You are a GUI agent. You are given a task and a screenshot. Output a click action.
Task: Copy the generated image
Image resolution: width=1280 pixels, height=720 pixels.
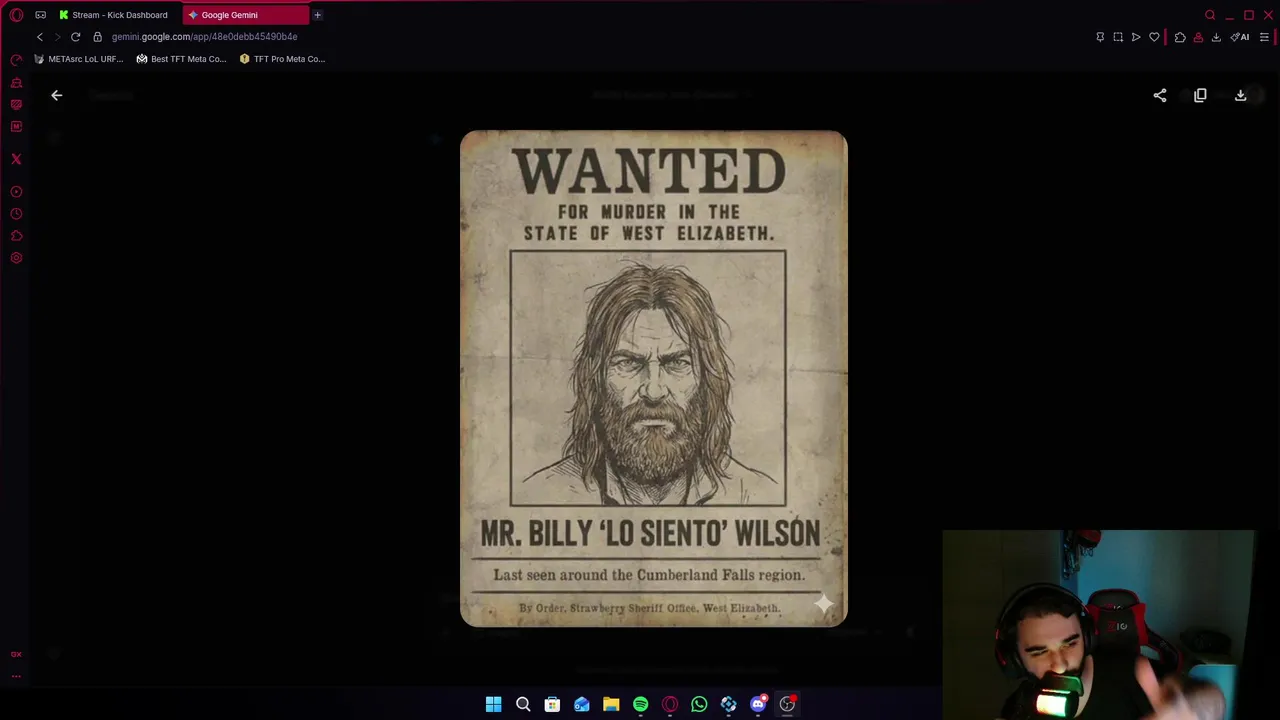1200,95
